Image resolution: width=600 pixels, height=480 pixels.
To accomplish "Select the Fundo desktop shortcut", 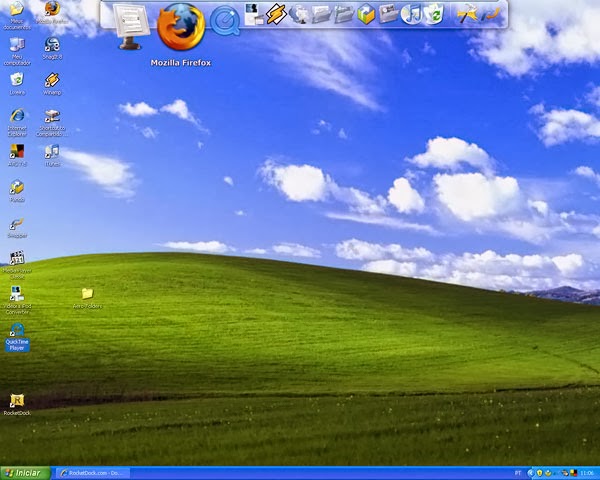I will click(x=17, y=191).
